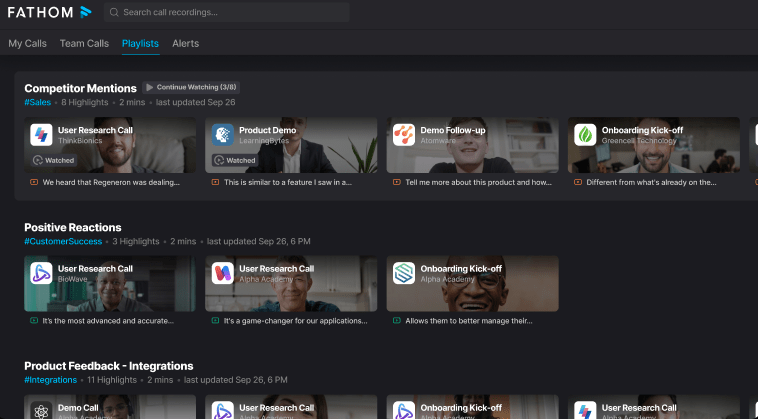This screenshot has height=419, width=758.
Task: Open the #CustomerSuccess tag link
Action: coord(63,241)
